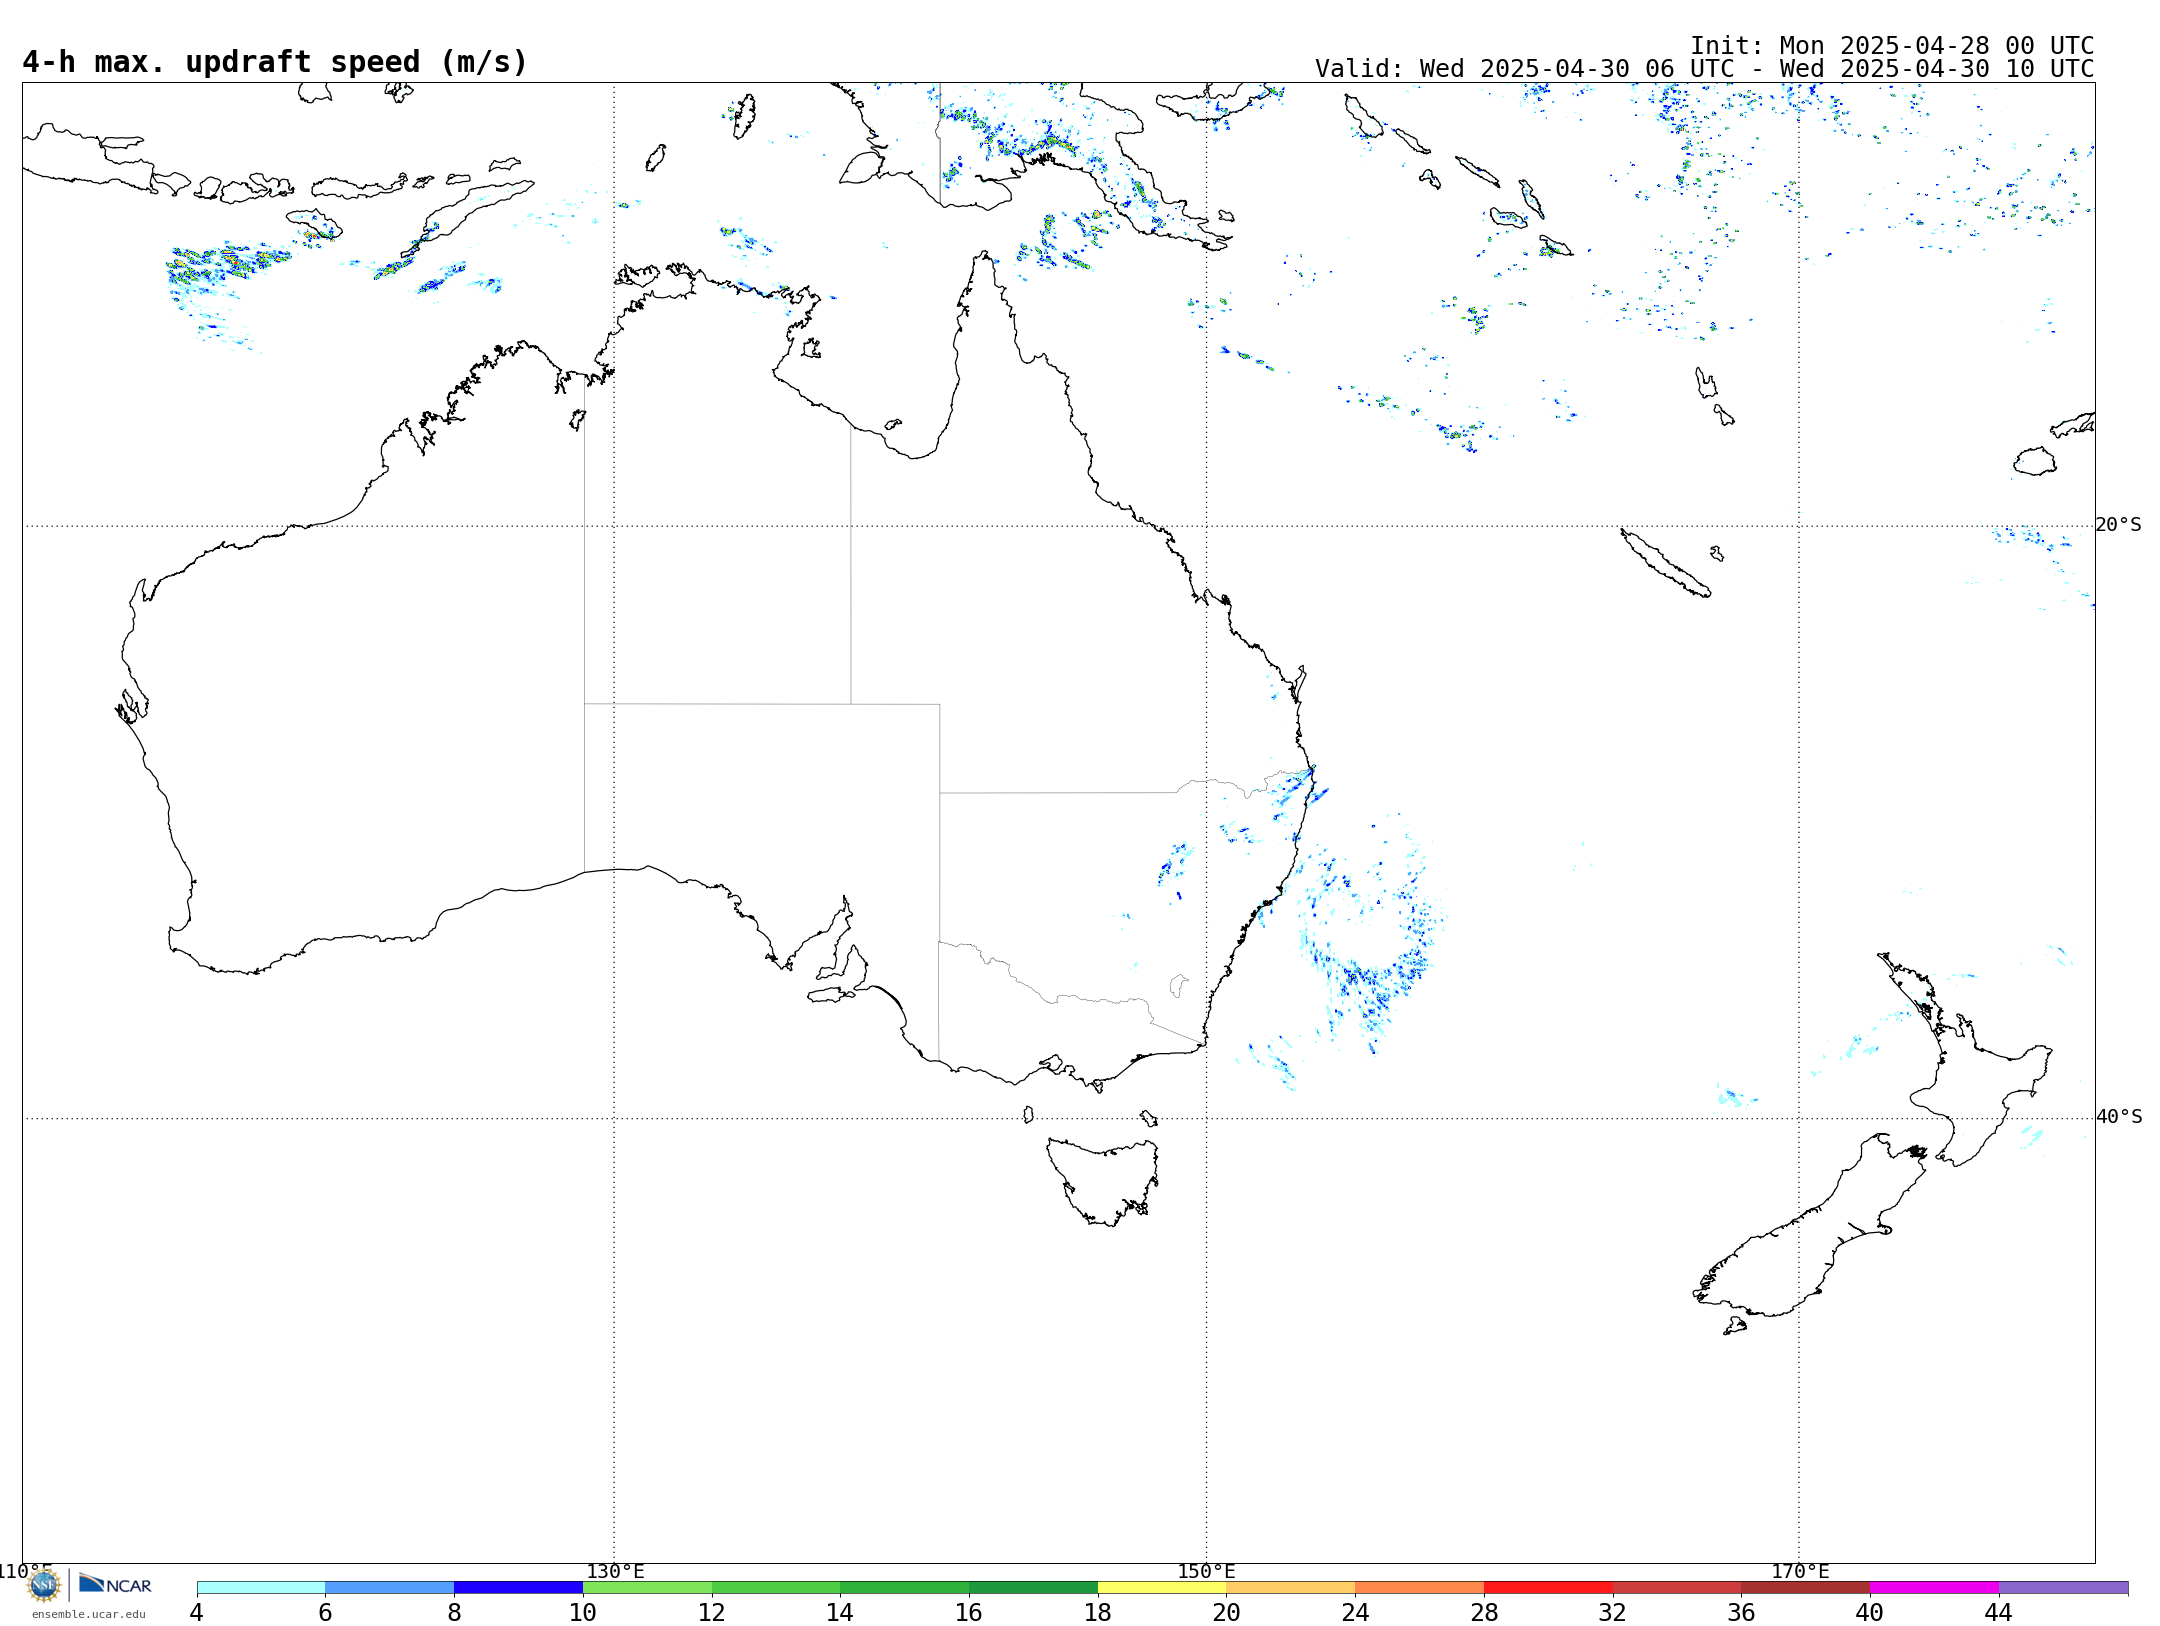Select the muted red 32–36 colorbar swatch
This screenshot has height=1626, width=2160.
(1677, 1587)
